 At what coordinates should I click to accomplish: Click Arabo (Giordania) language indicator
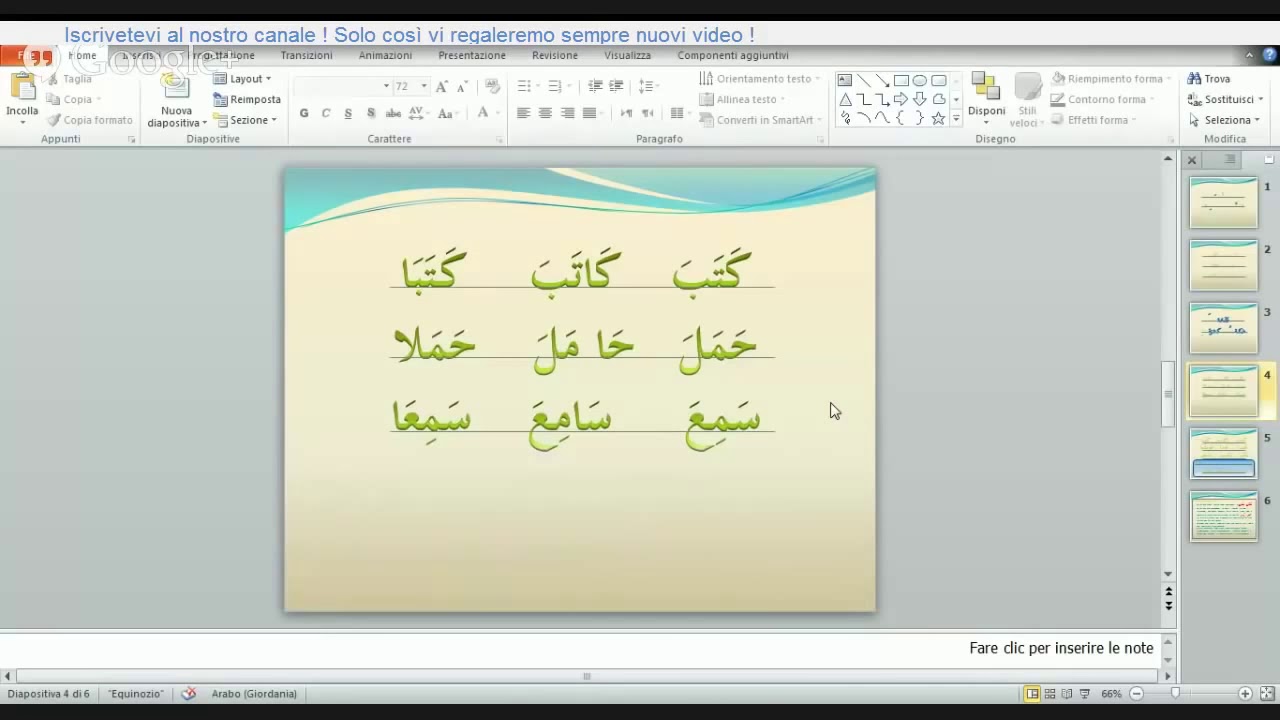(x=254, y=693)
